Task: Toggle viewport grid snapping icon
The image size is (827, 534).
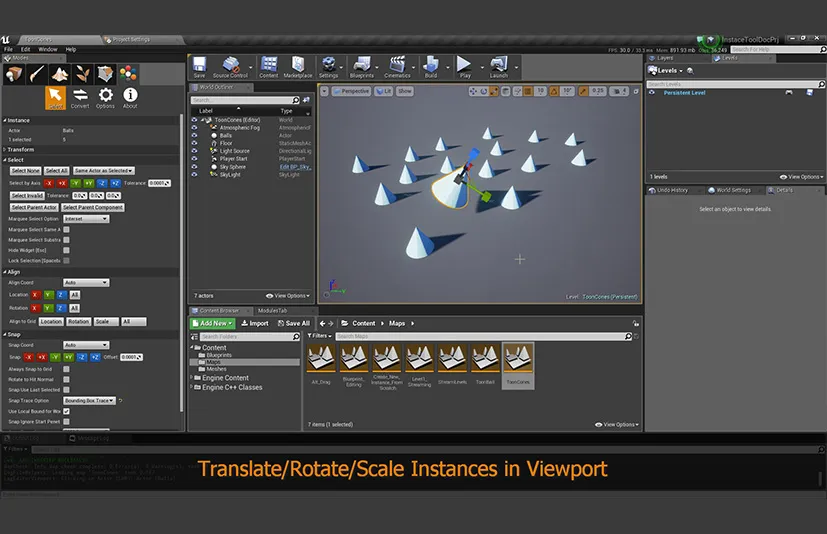Action: click(528, 91)
